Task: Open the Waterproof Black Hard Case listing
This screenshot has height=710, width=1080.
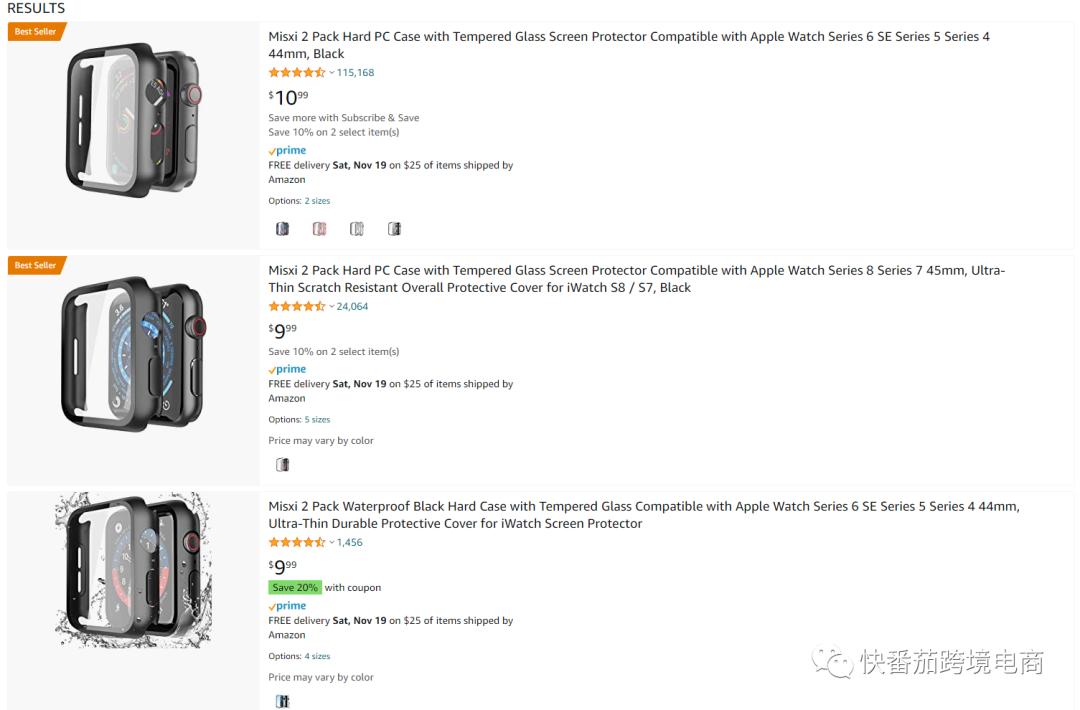Action: [643, 515]
